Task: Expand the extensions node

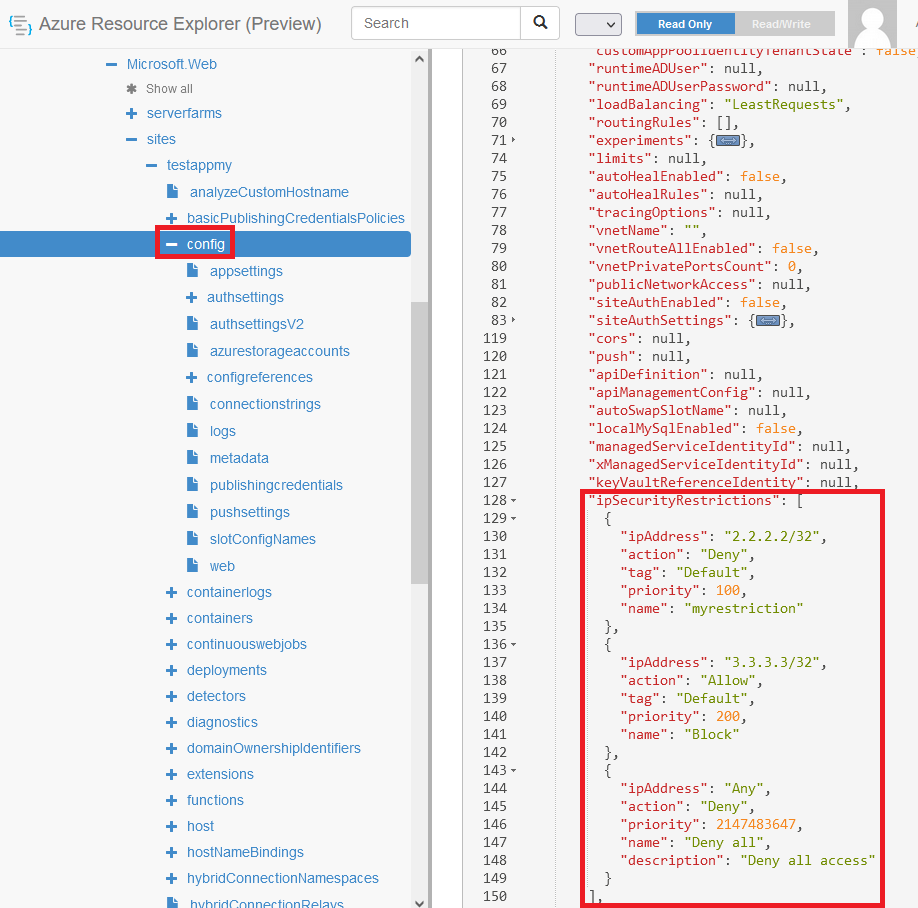Action: (x=172, y=775)
